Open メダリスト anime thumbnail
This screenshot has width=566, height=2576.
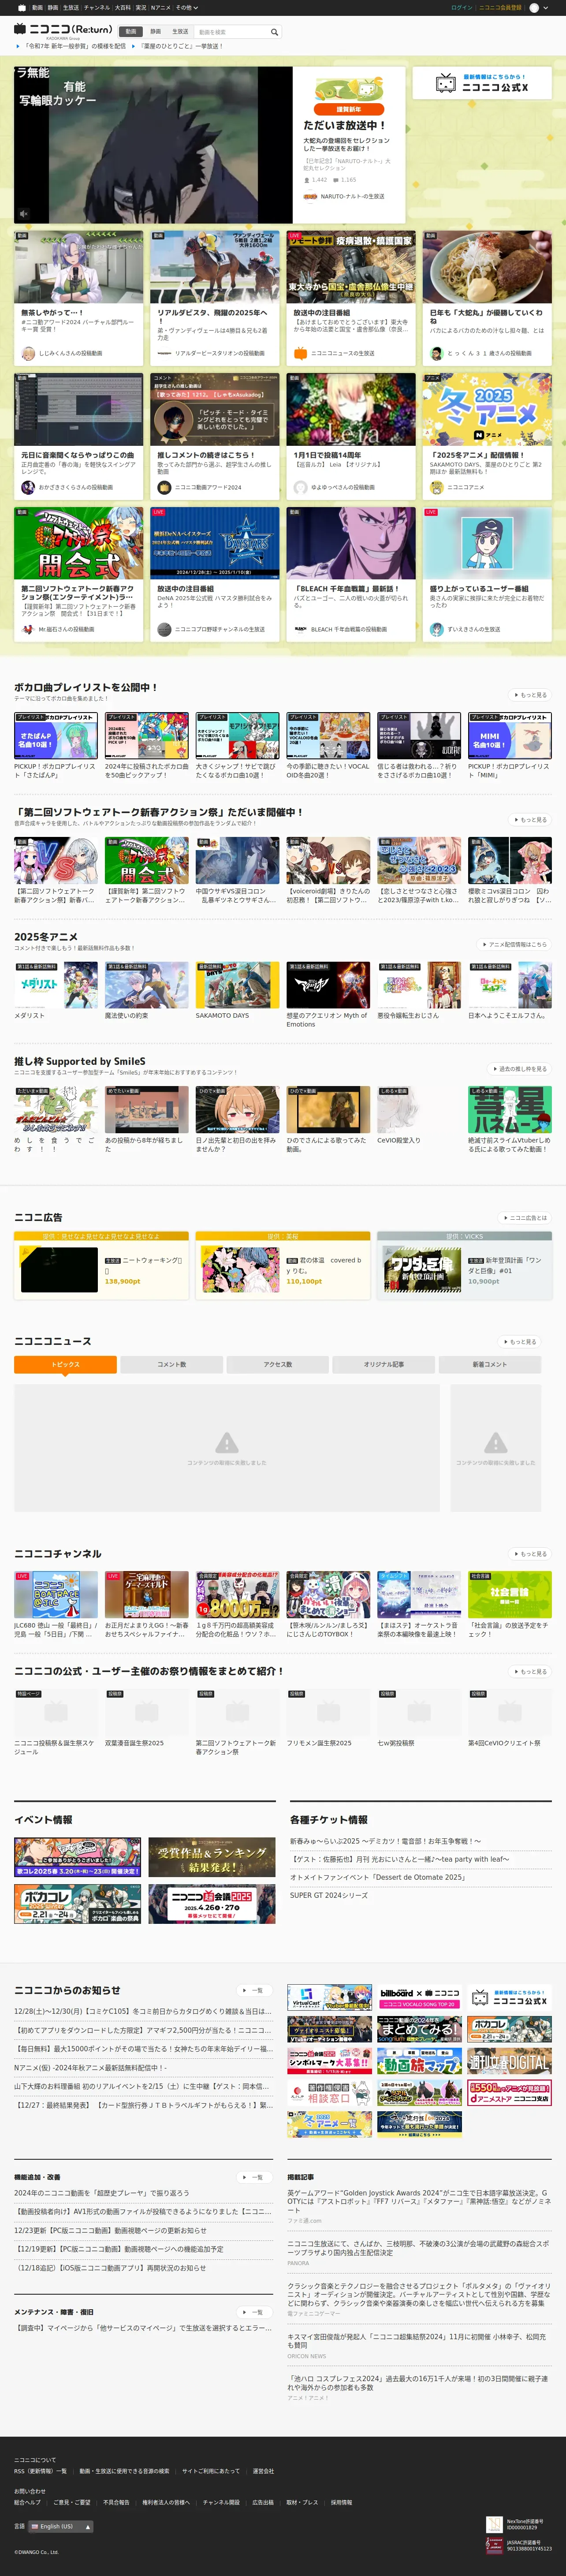click(x=56, y=985)
